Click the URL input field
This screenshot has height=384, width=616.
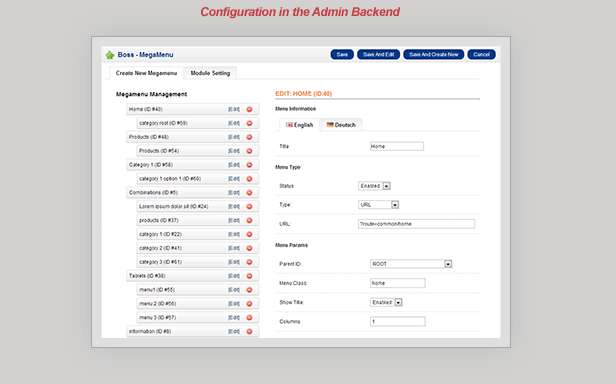416,224
